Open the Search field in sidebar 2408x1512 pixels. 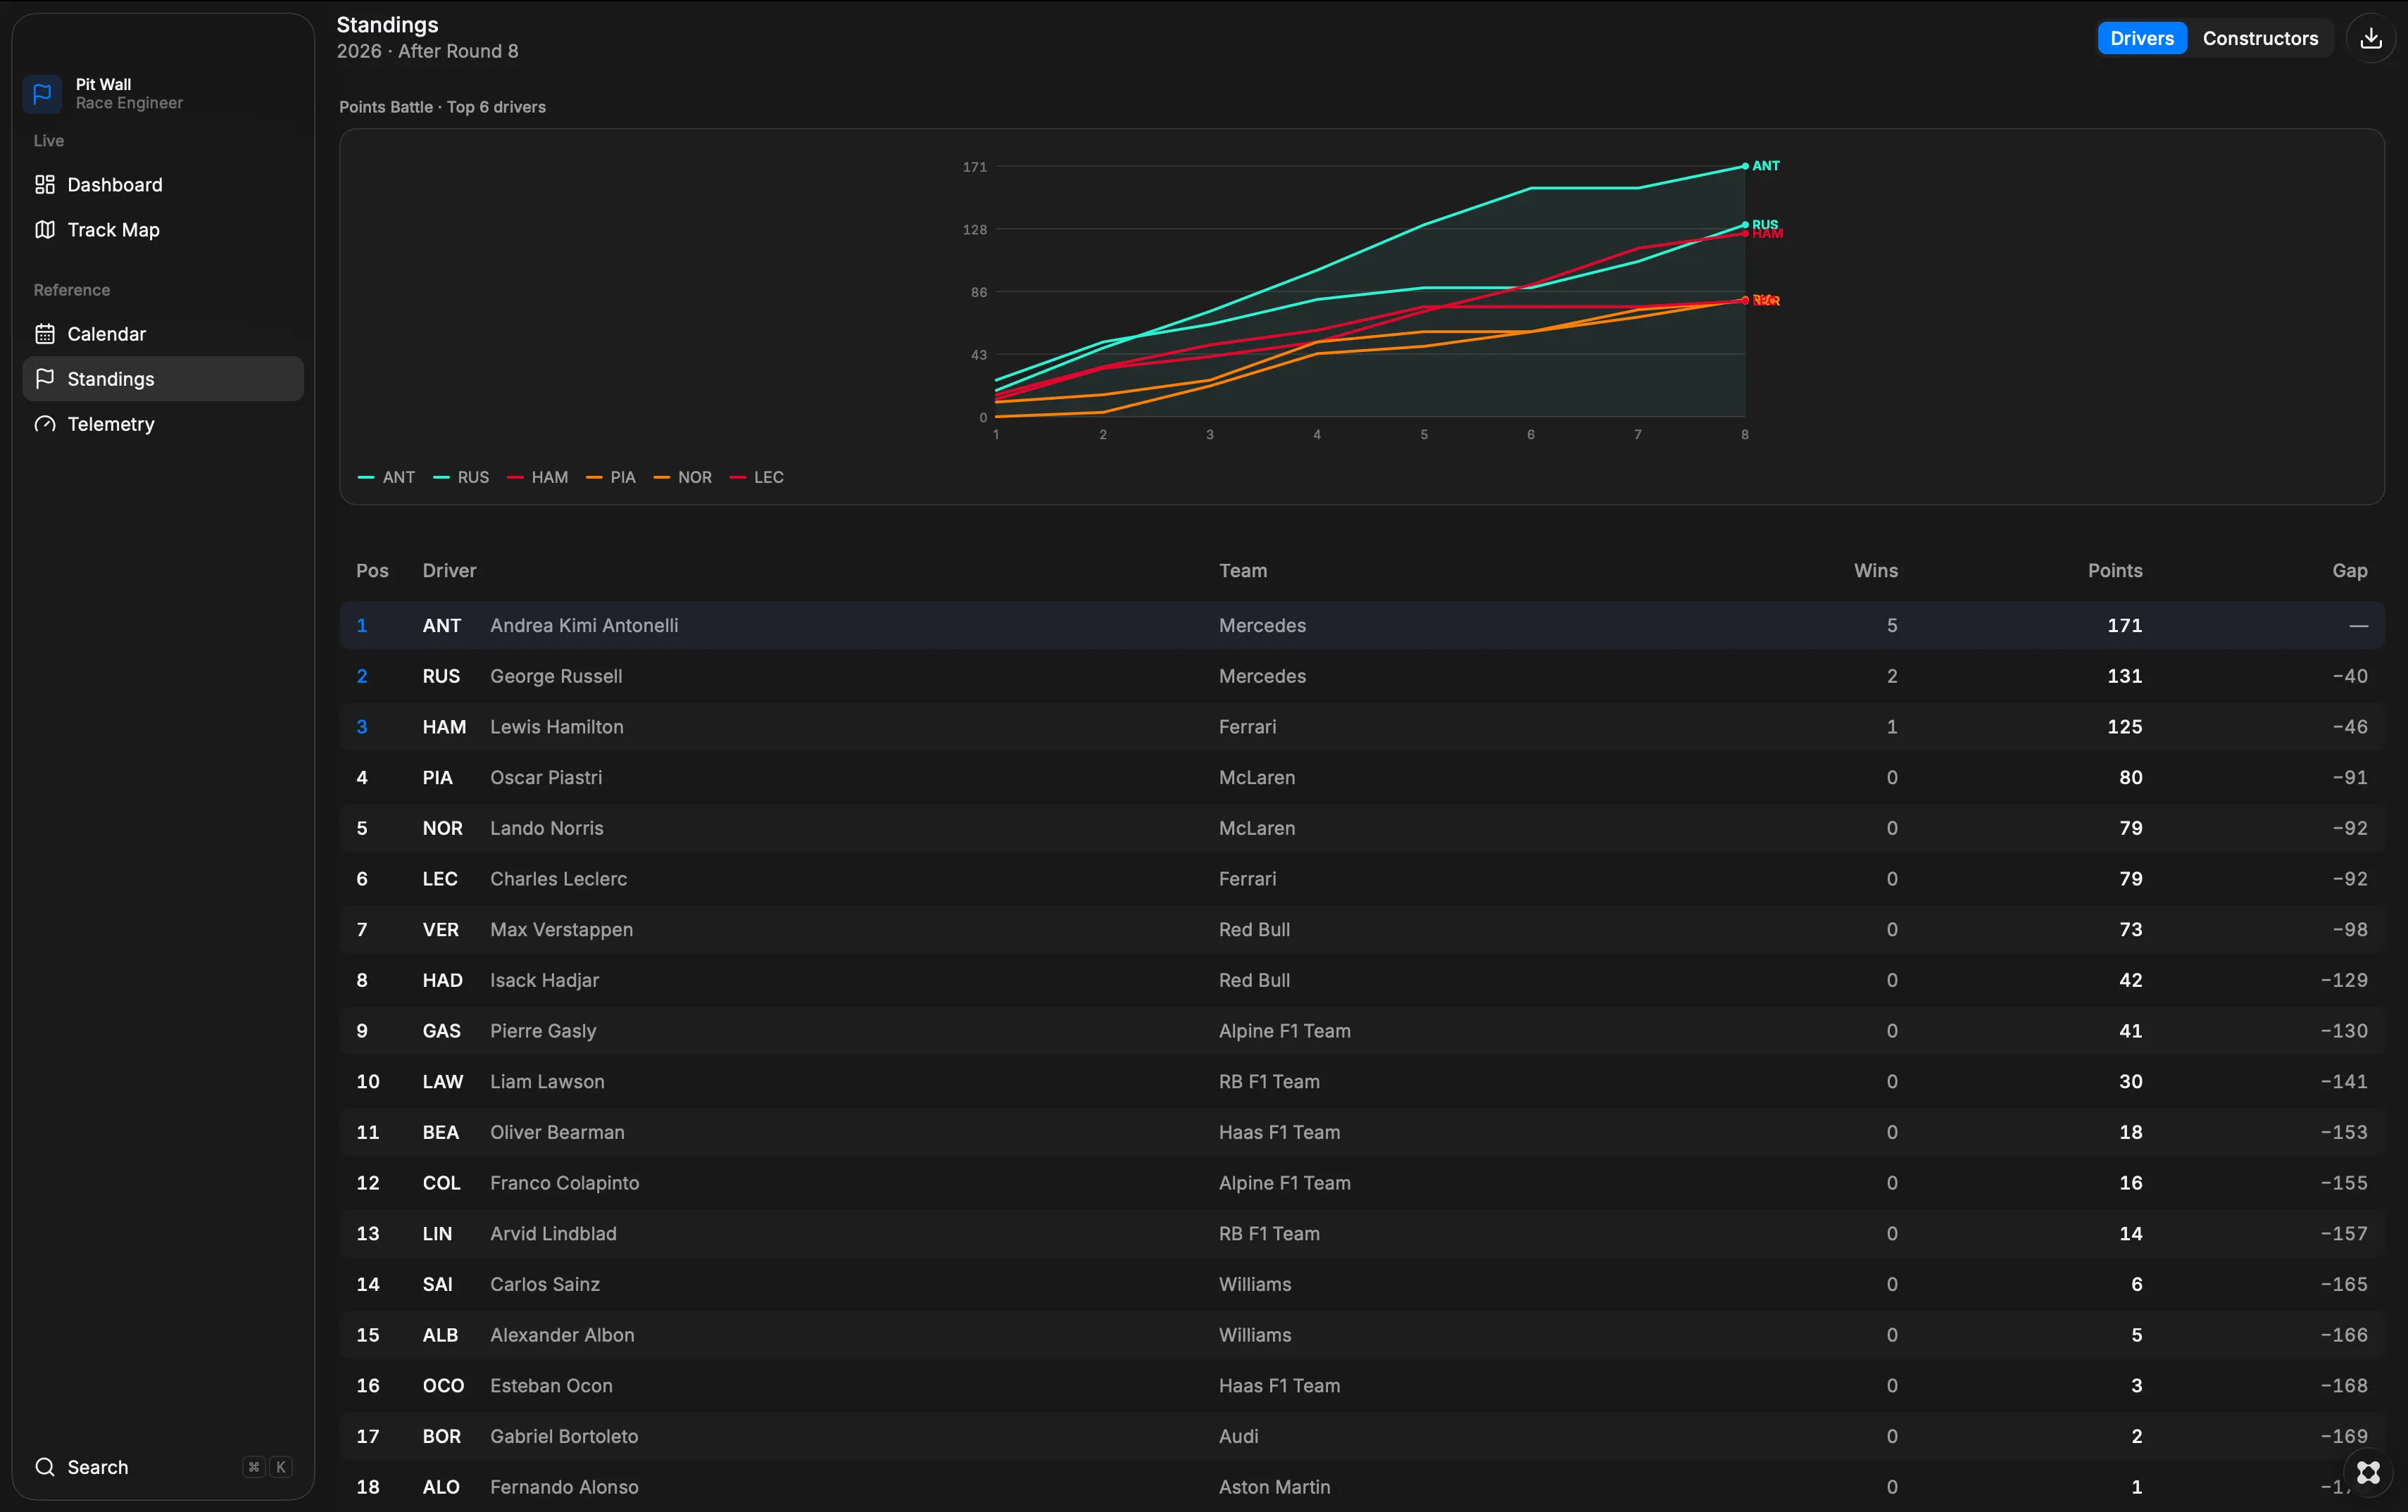(163, 1466)
